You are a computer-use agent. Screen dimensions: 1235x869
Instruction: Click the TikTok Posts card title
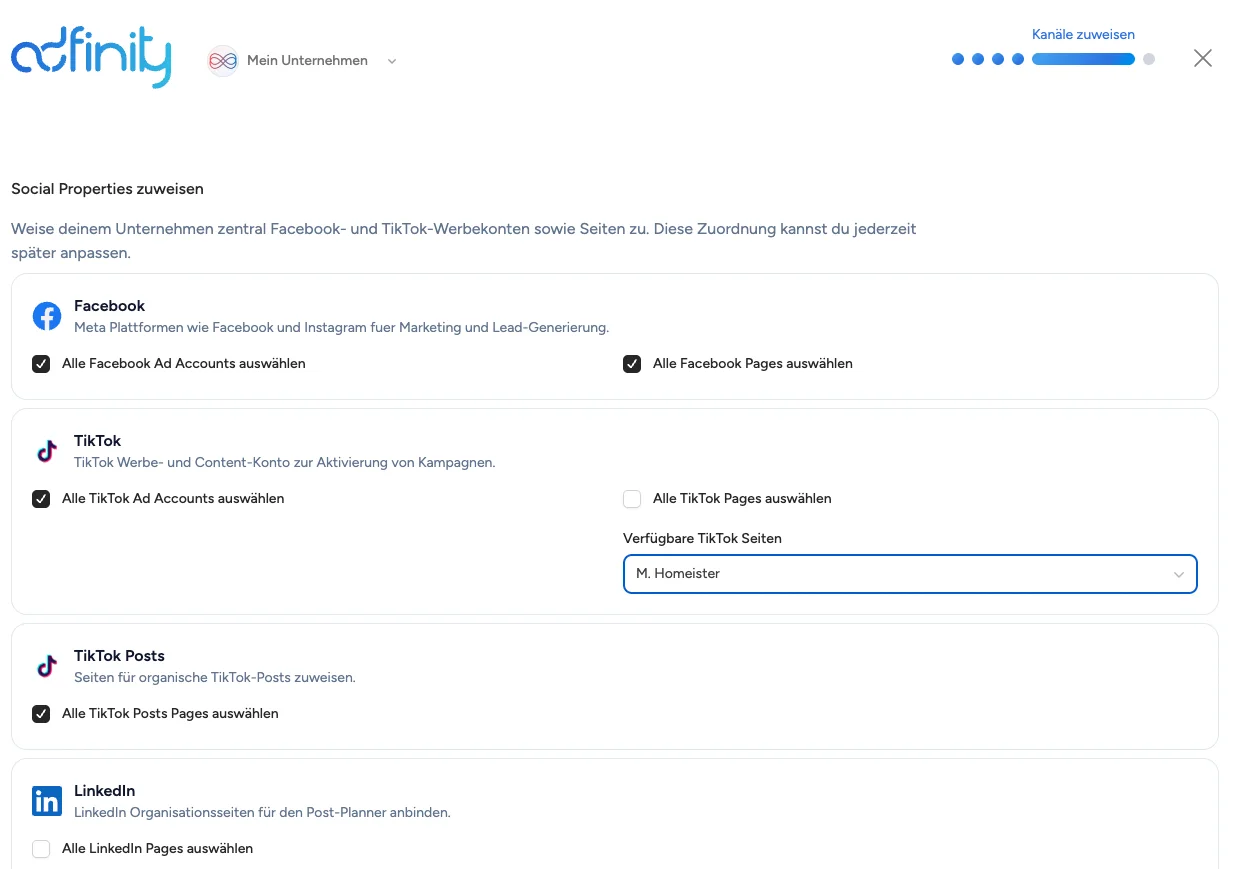click(x=119, y=656)
